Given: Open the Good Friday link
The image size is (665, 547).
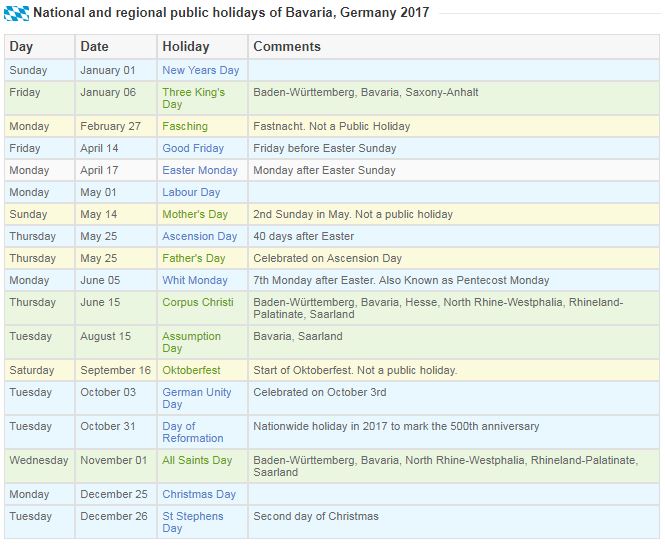Looking at the screenshot, I should pyautogui.click(x=193, y=148).
